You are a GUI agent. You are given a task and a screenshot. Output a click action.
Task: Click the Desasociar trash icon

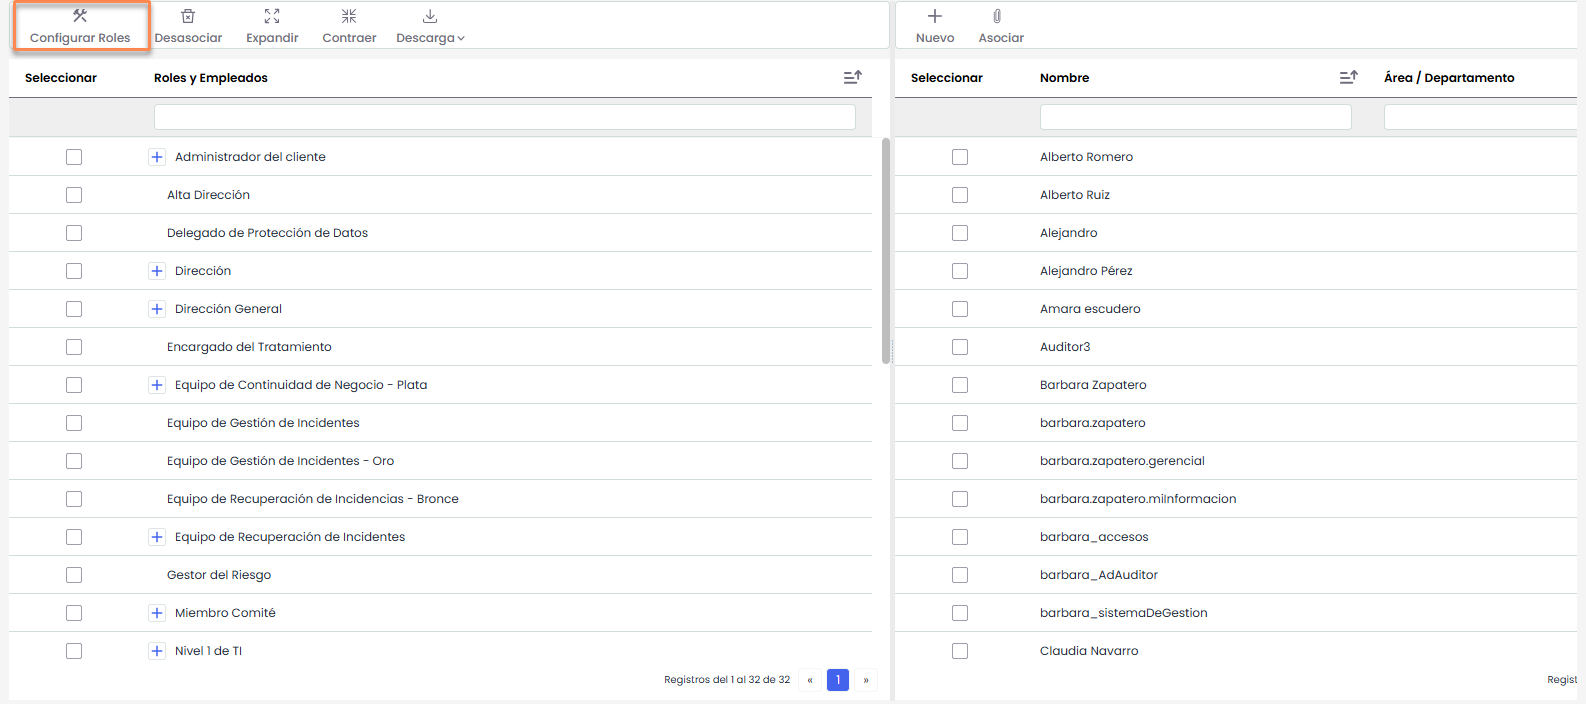(188, 16)
